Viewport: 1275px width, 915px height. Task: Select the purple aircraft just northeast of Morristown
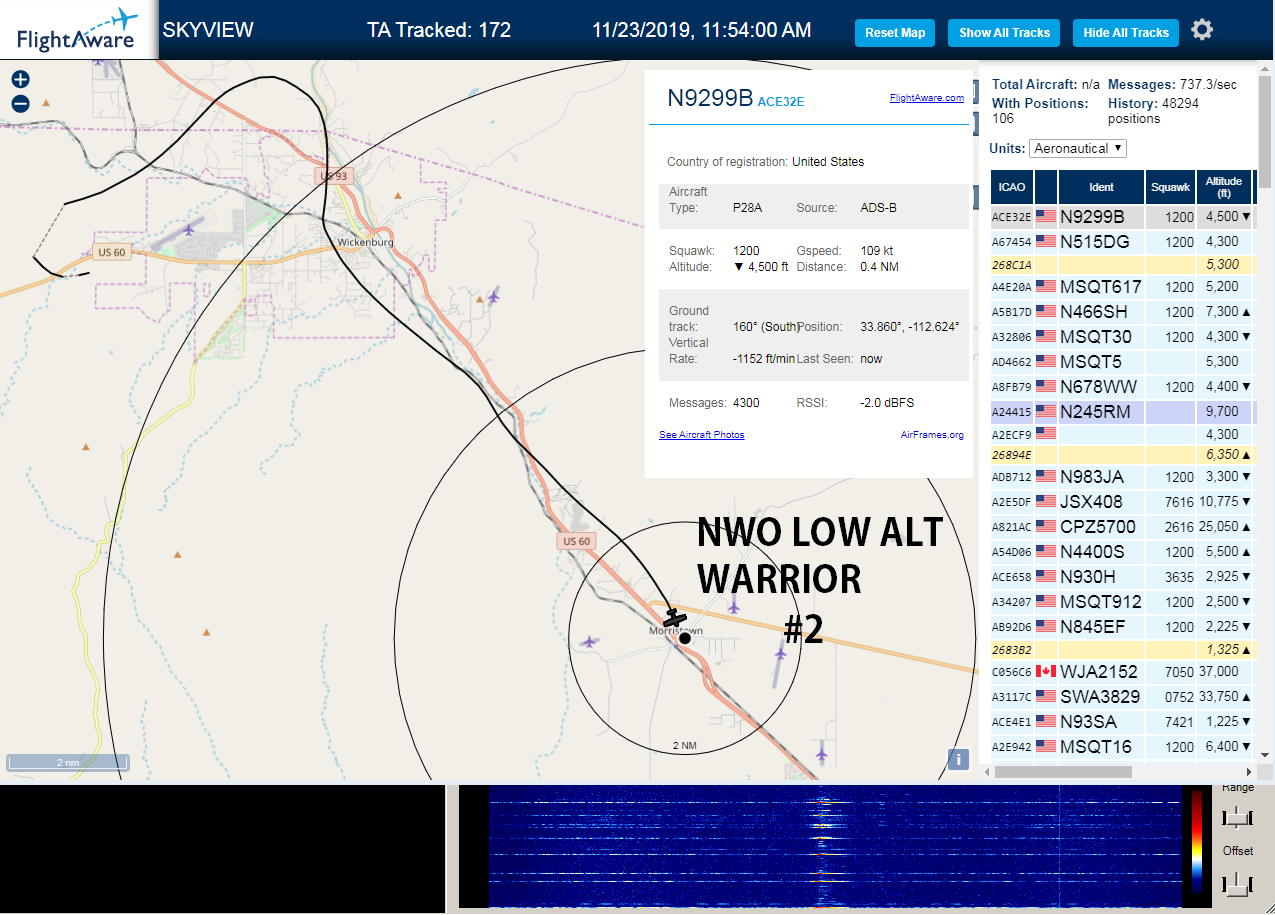click(734, 606)
